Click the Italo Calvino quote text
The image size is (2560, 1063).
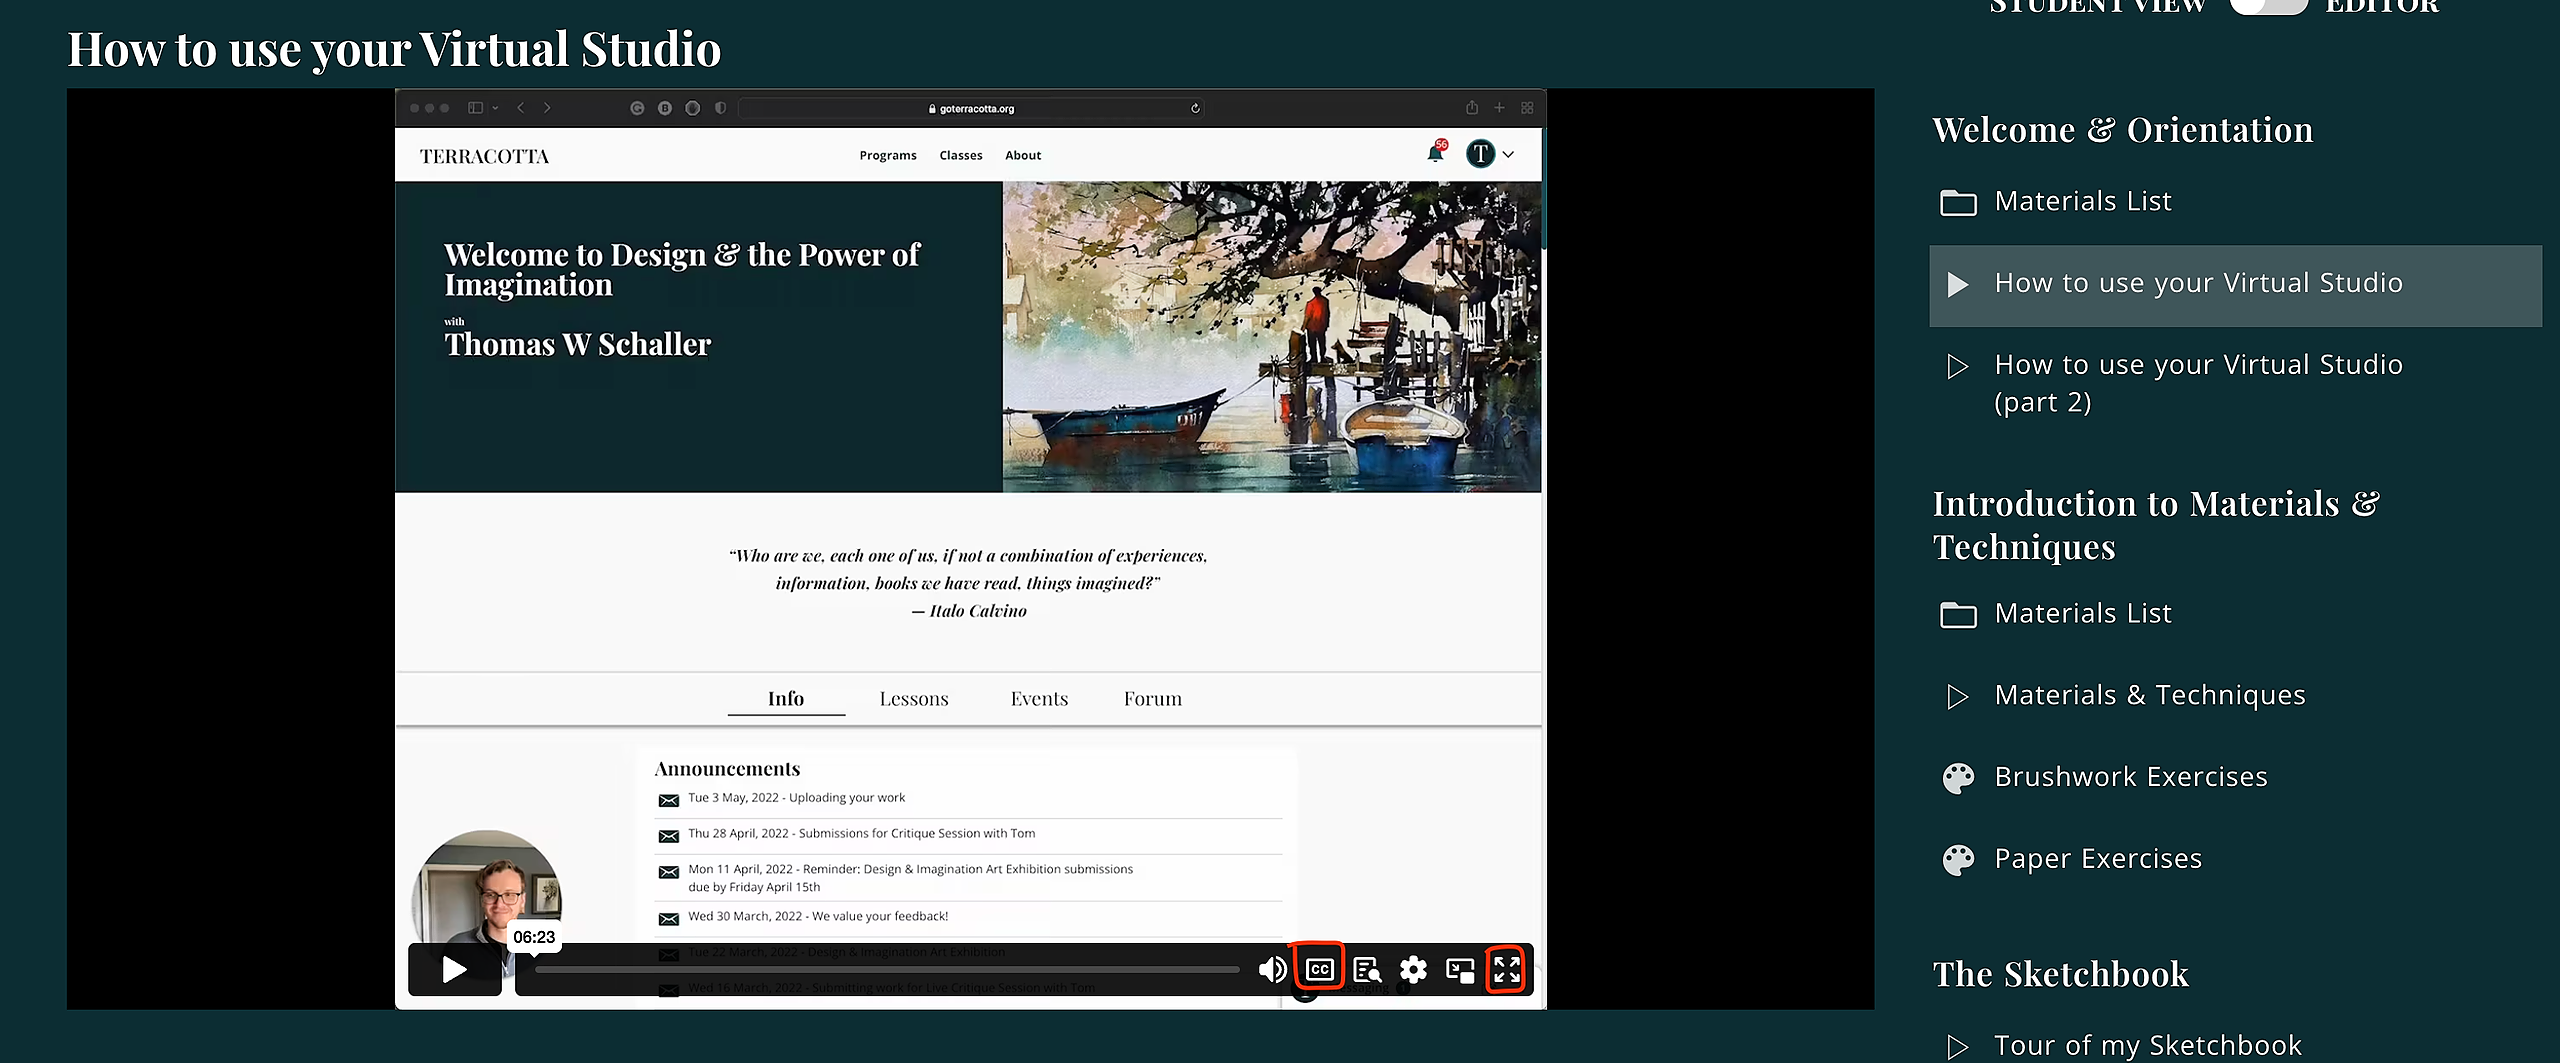coord(968,583)
